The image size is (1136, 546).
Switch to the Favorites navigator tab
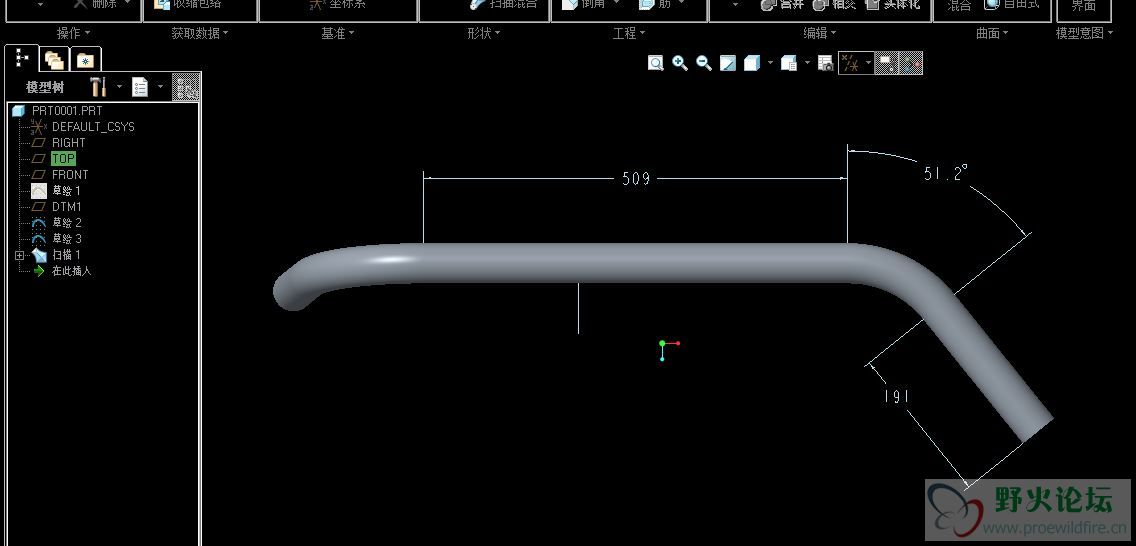85,59
